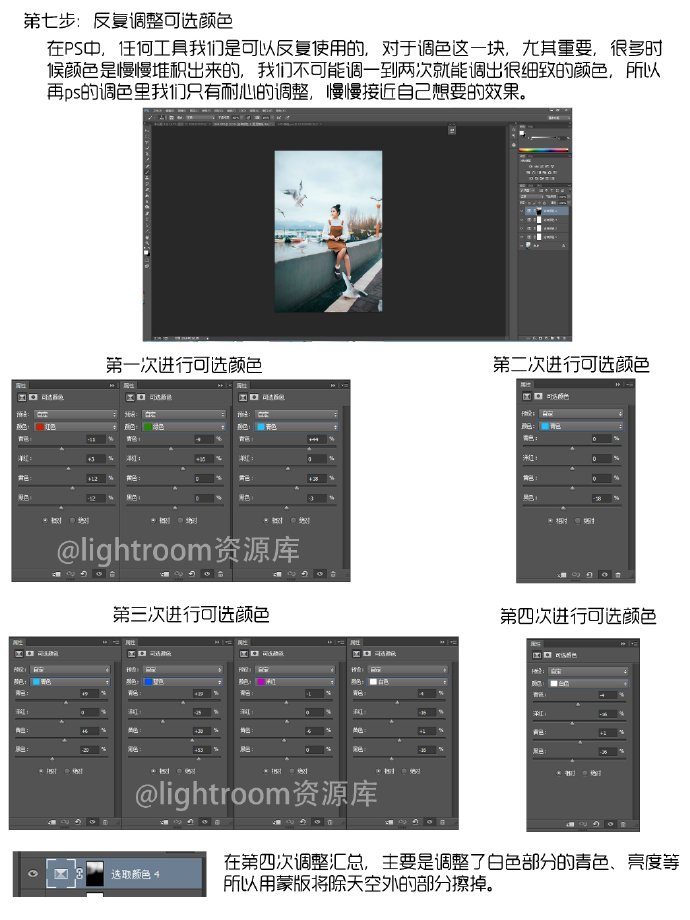Click 黑色 slider handle in second-round panel

[563, 508]
